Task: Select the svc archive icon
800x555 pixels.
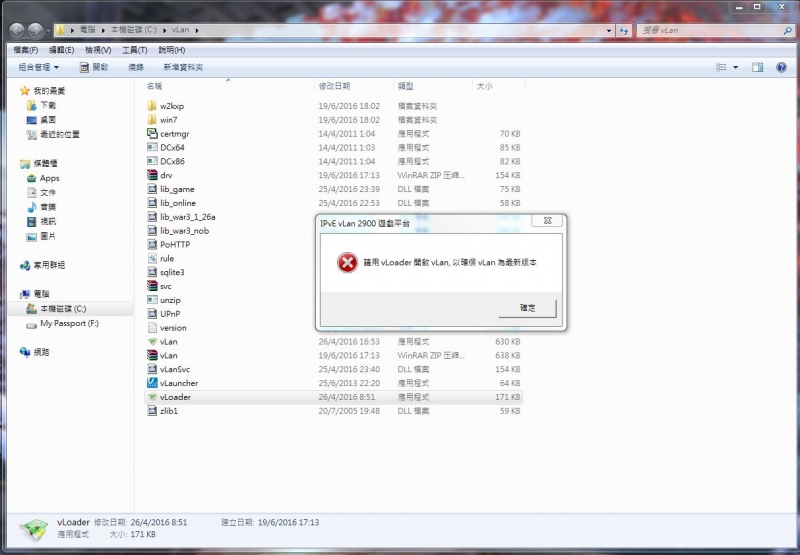Action: [152, 286]
